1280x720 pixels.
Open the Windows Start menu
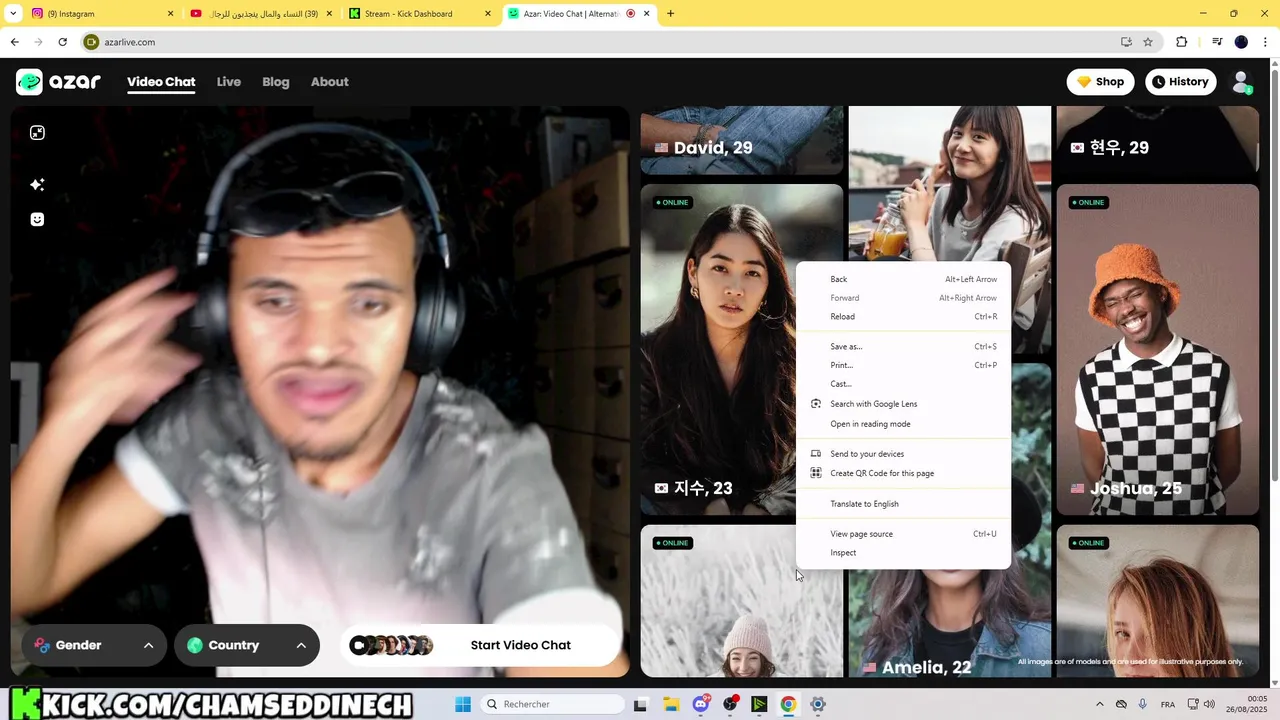coord(463,704)
